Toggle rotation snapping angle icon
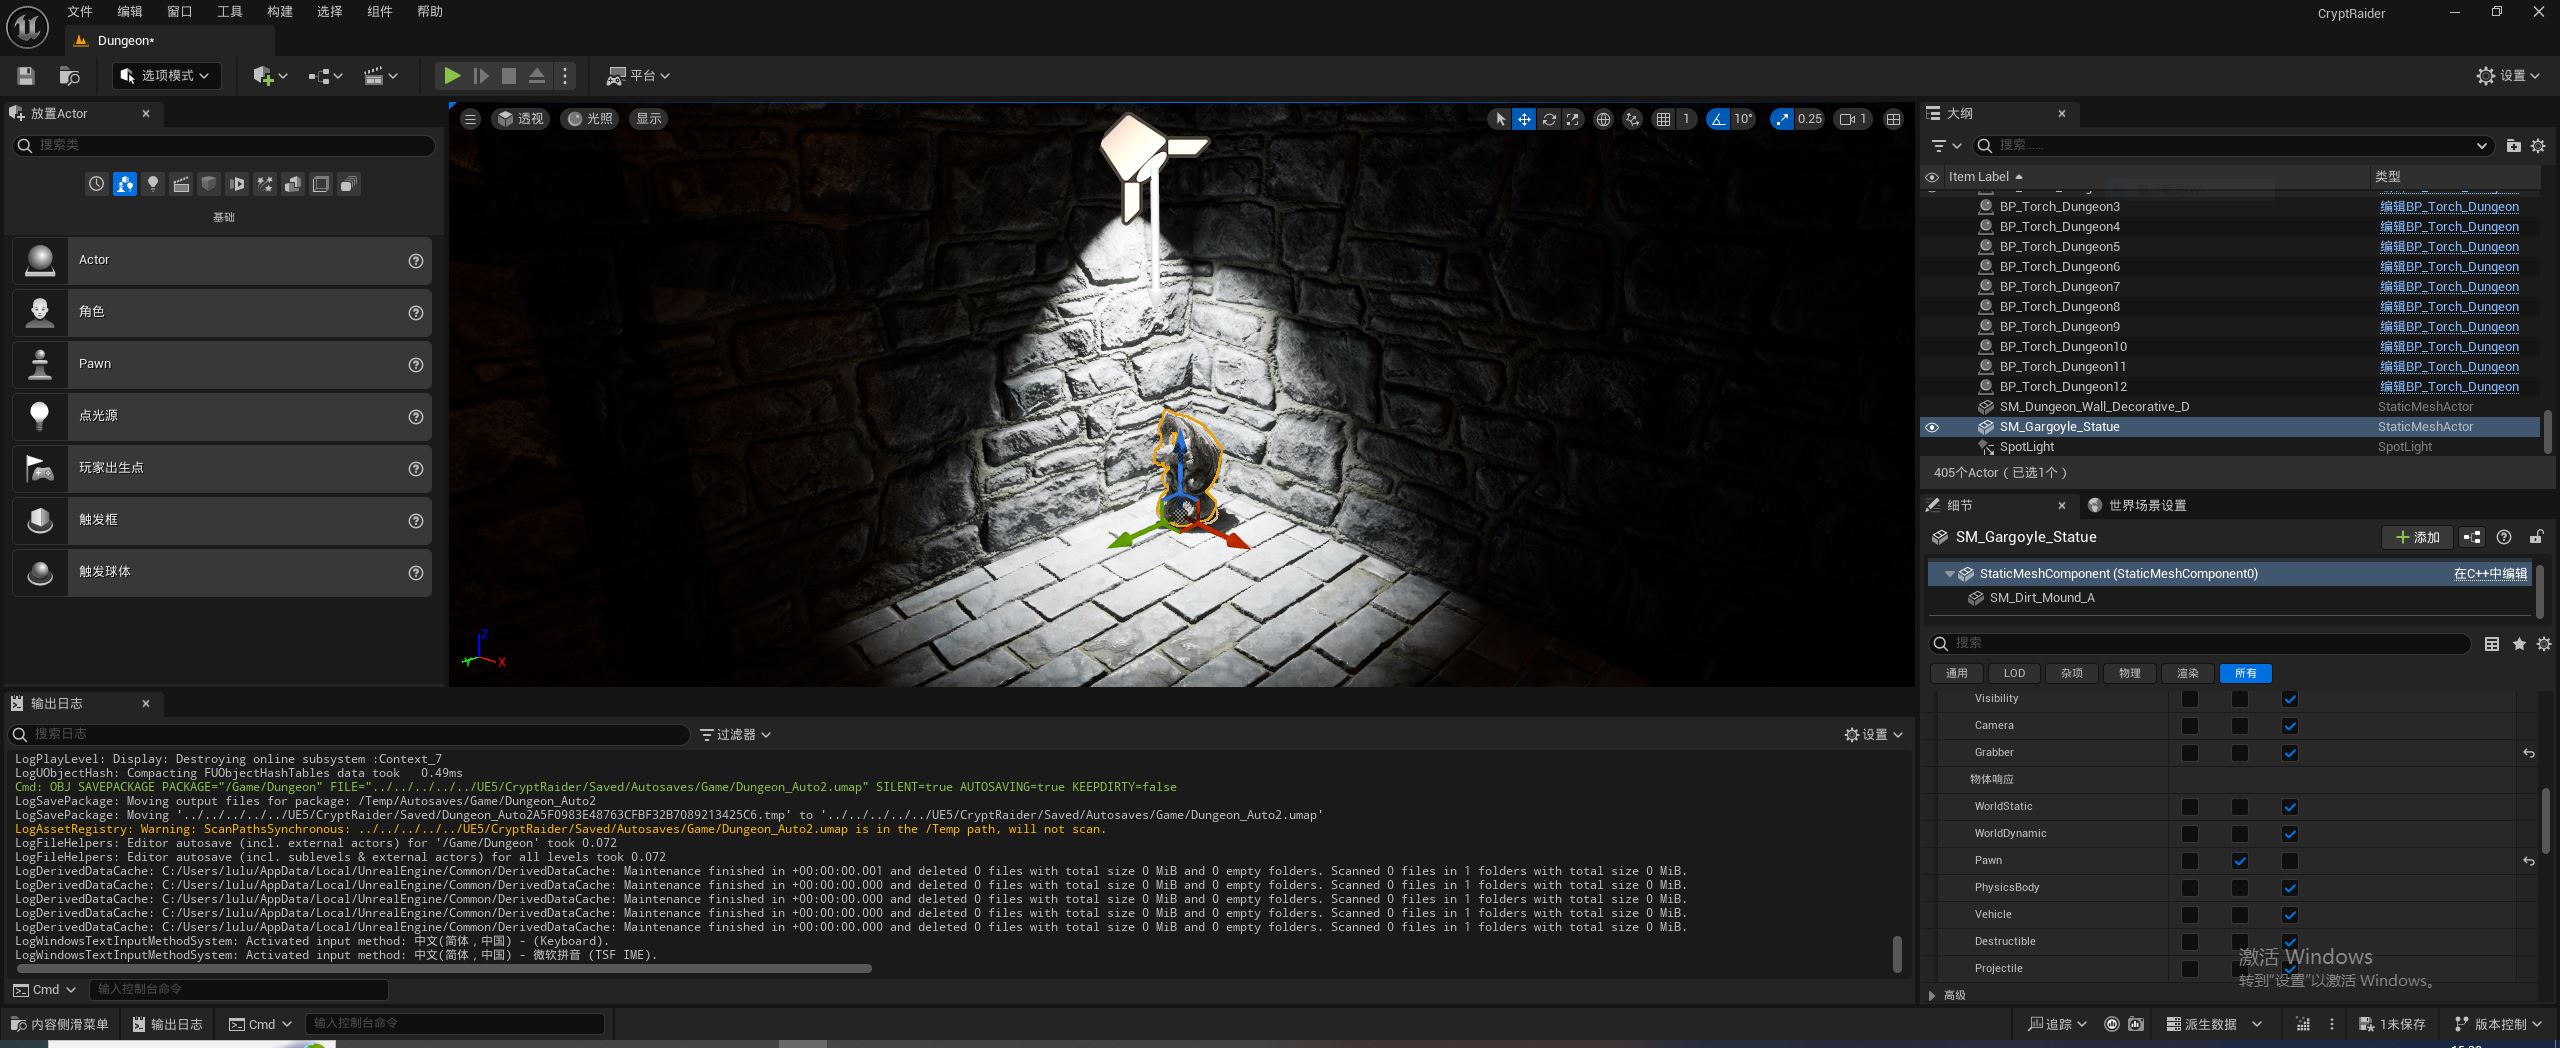 1718,119
